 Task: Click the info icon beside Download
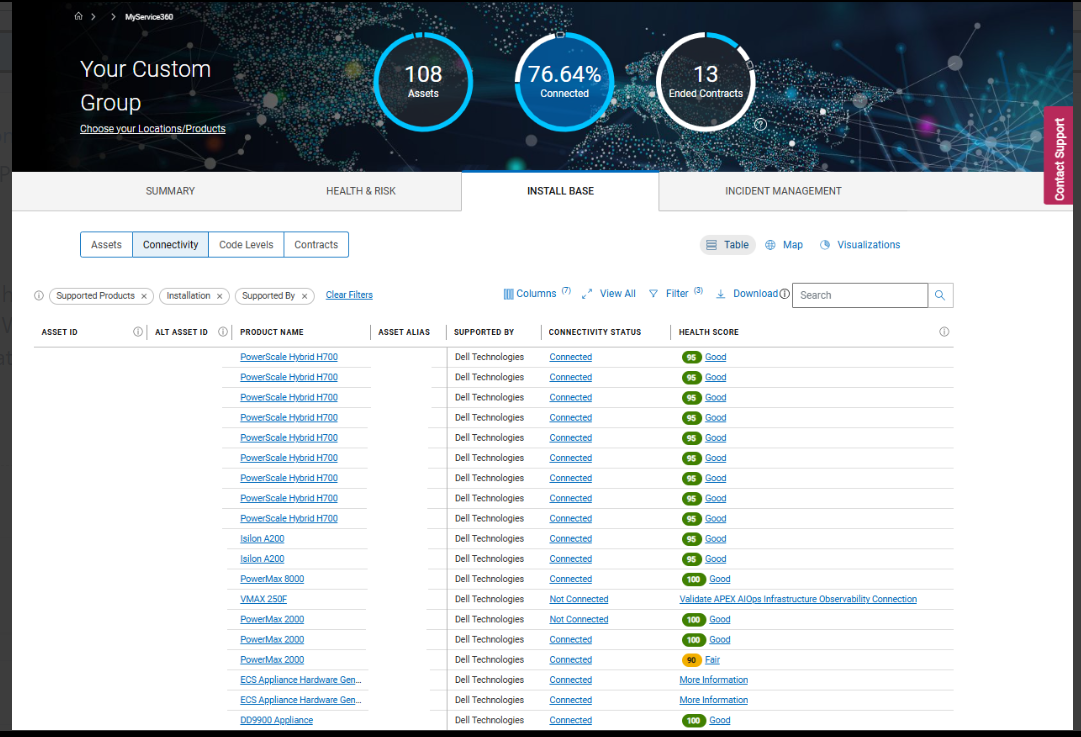click(785, 294)
